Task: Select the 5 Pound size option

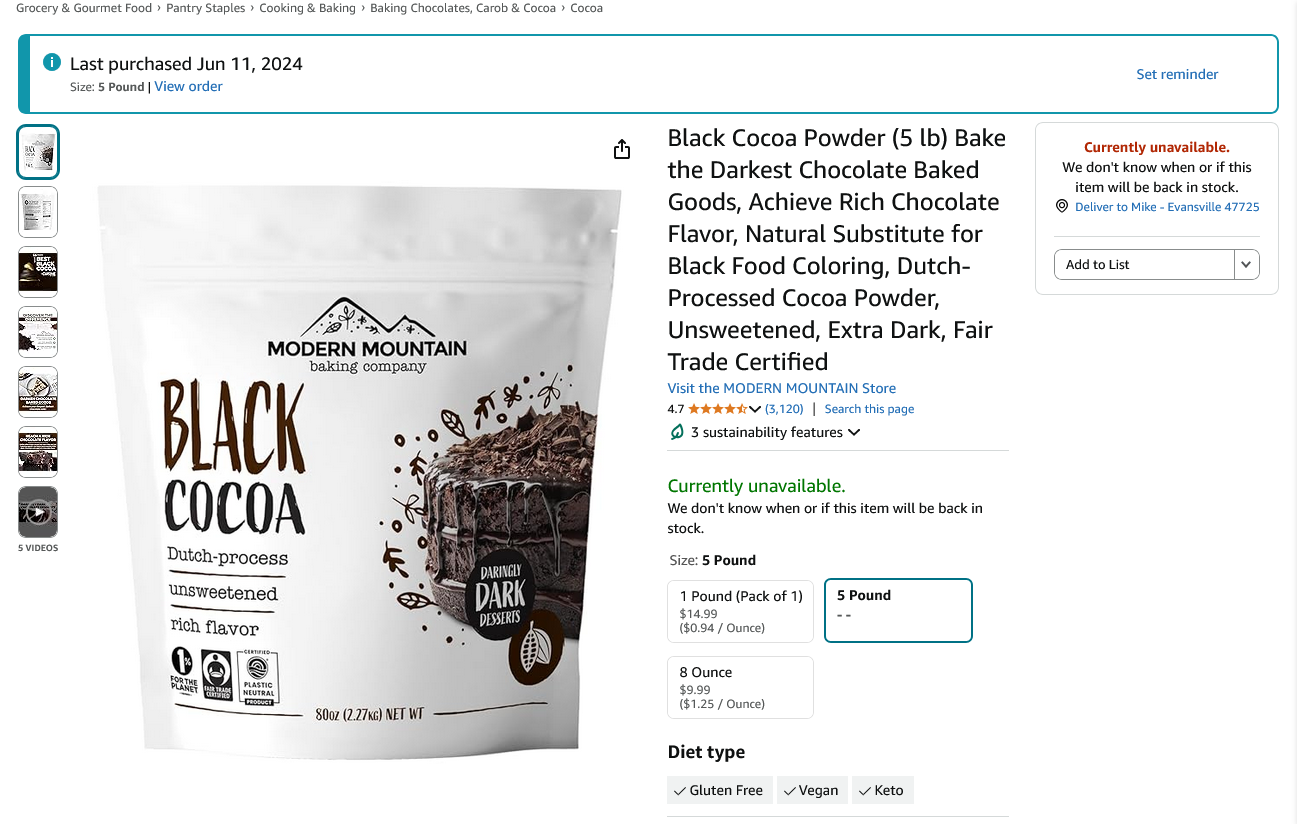Action: coord(898,611)
